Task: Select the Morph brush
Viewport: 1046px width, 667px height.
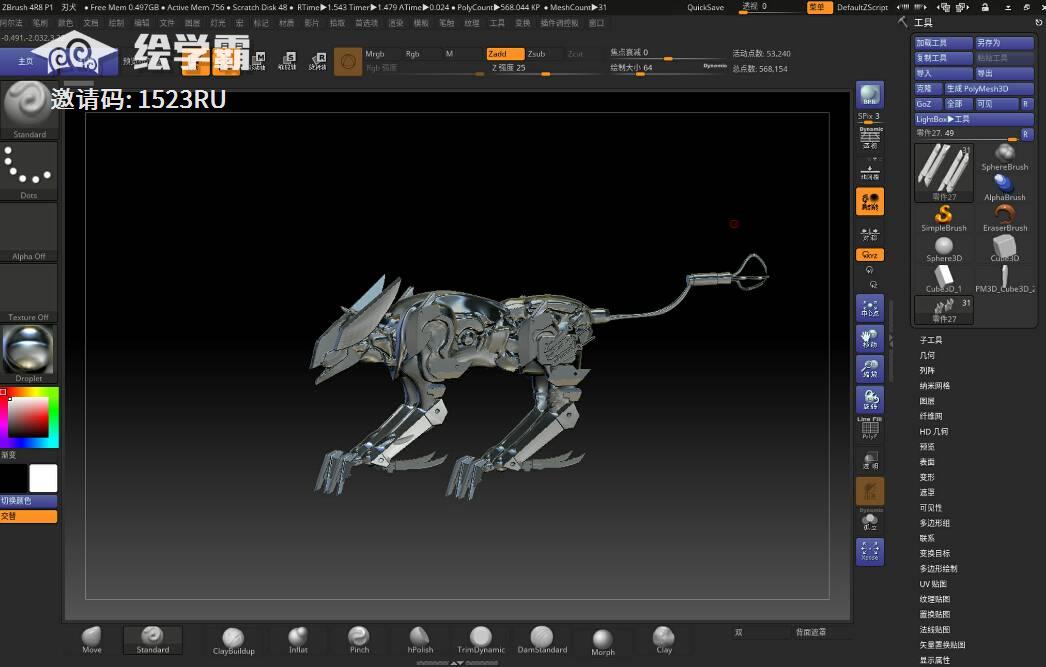Action: 602,642
